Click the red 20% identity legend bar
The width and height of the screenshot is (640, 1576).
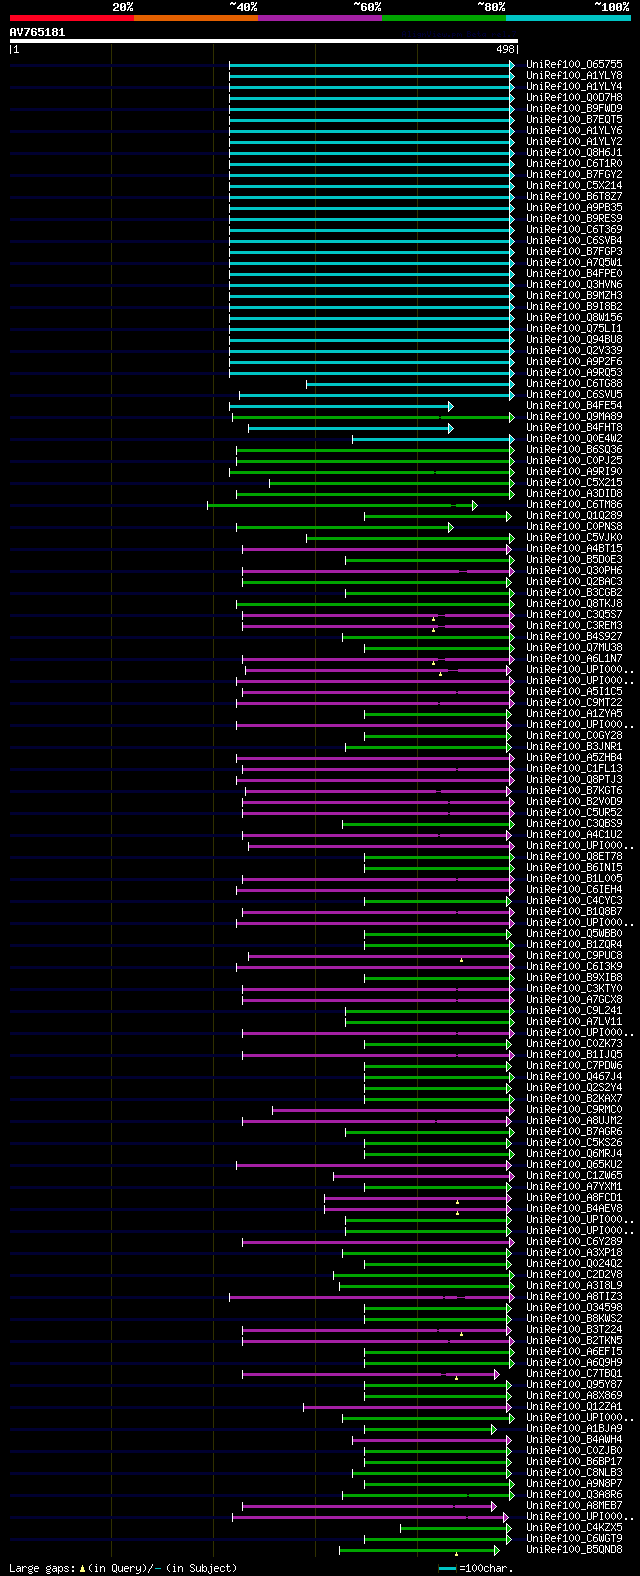[x=72, y=18]
